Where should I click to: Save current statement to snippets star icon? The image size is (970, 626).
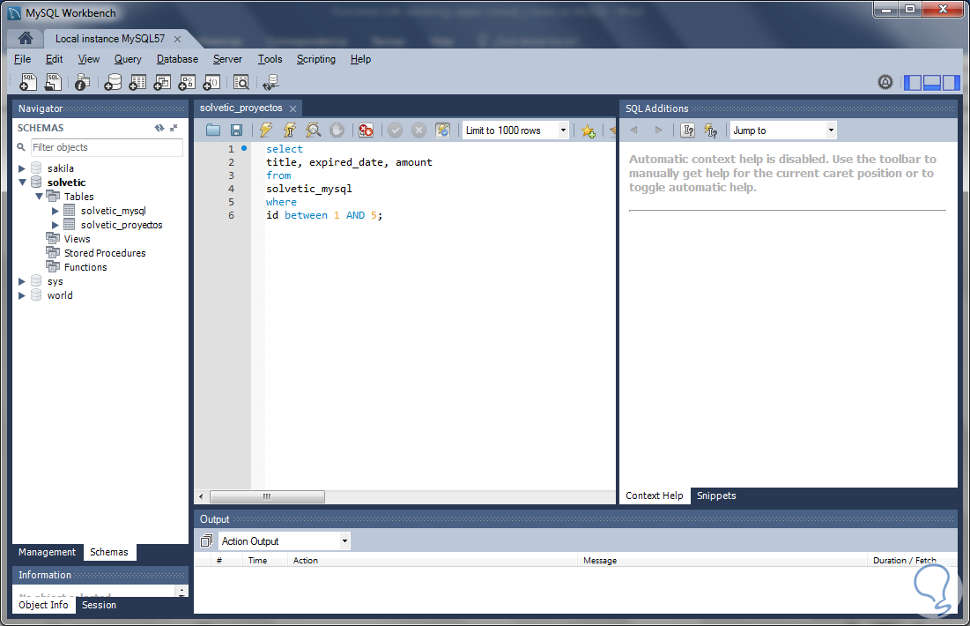(588, 131)
